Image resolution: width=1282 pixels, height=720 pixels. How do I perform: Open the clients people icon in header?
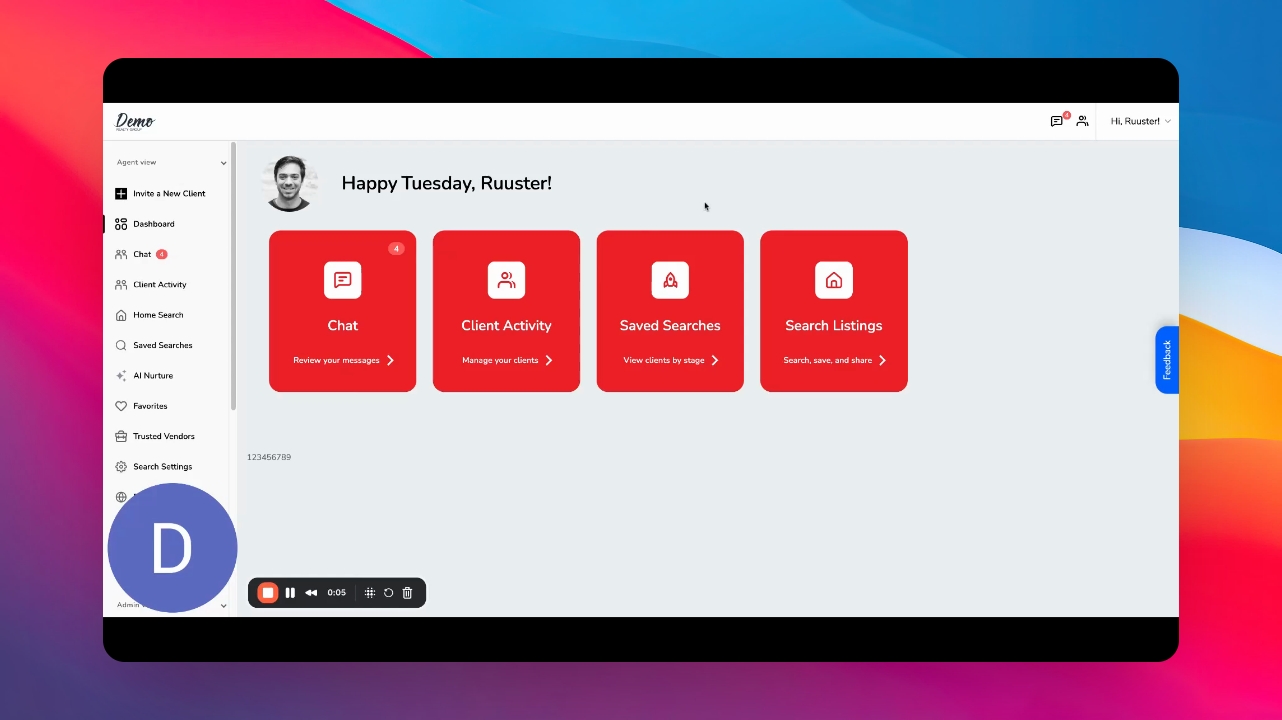click(1082, 121)
